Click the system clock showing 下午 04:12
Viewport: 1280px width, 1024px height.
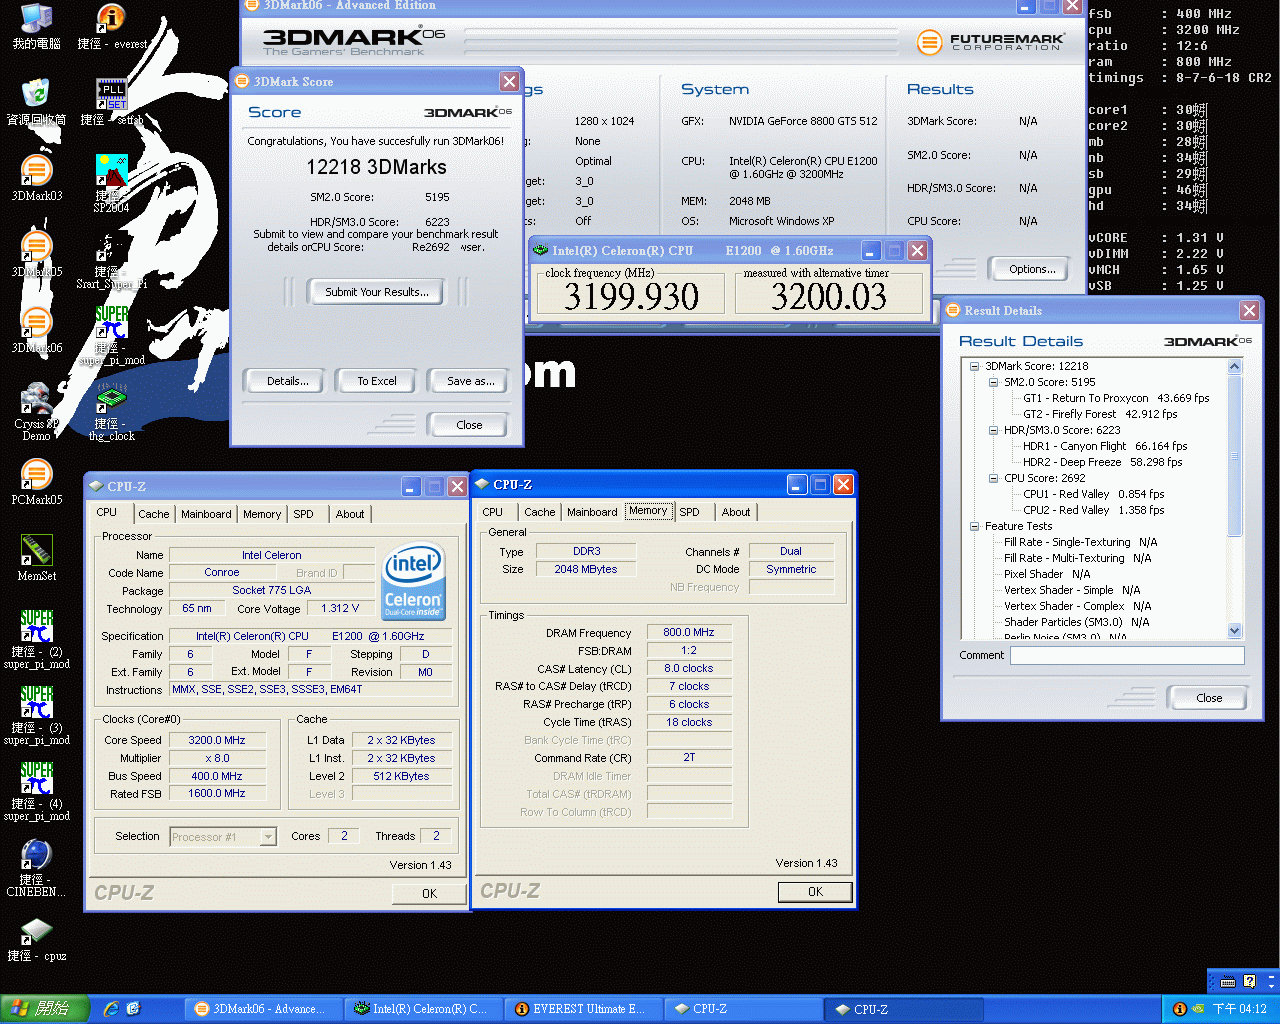[x=1239, y=1009]
